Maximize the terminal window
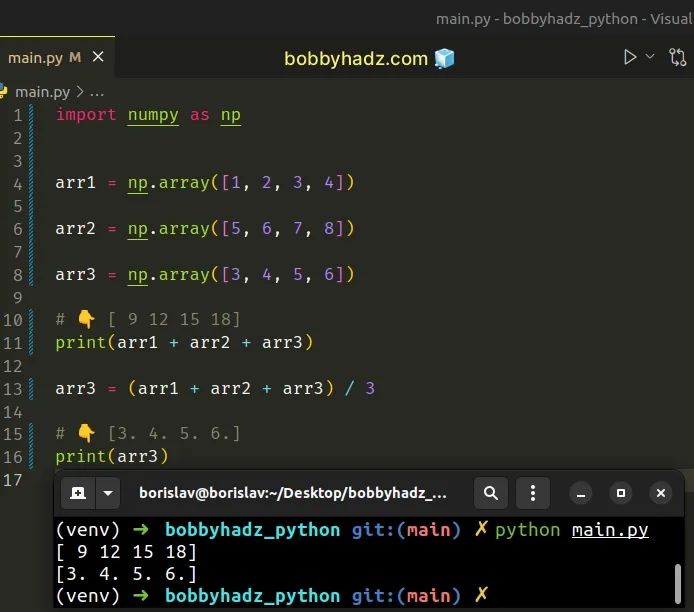 (x=621, y=493)
